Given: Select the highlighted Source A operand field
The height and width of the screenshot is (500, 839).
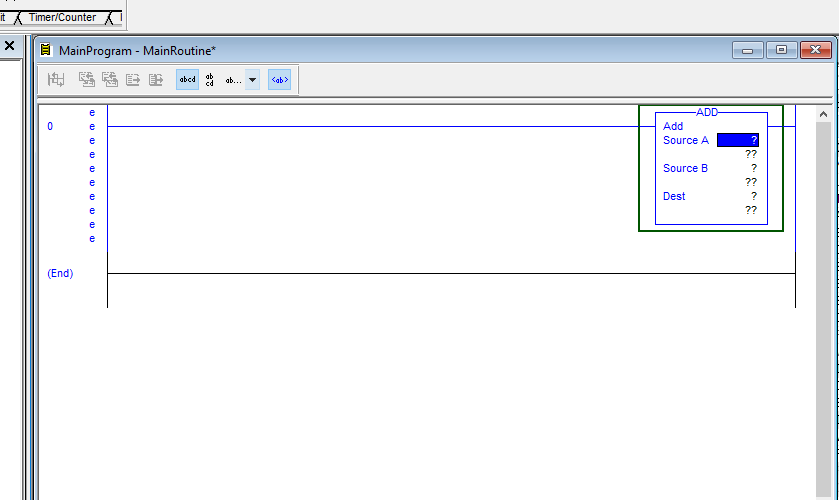Looking at the screenshot, I should tap(737, 140).
